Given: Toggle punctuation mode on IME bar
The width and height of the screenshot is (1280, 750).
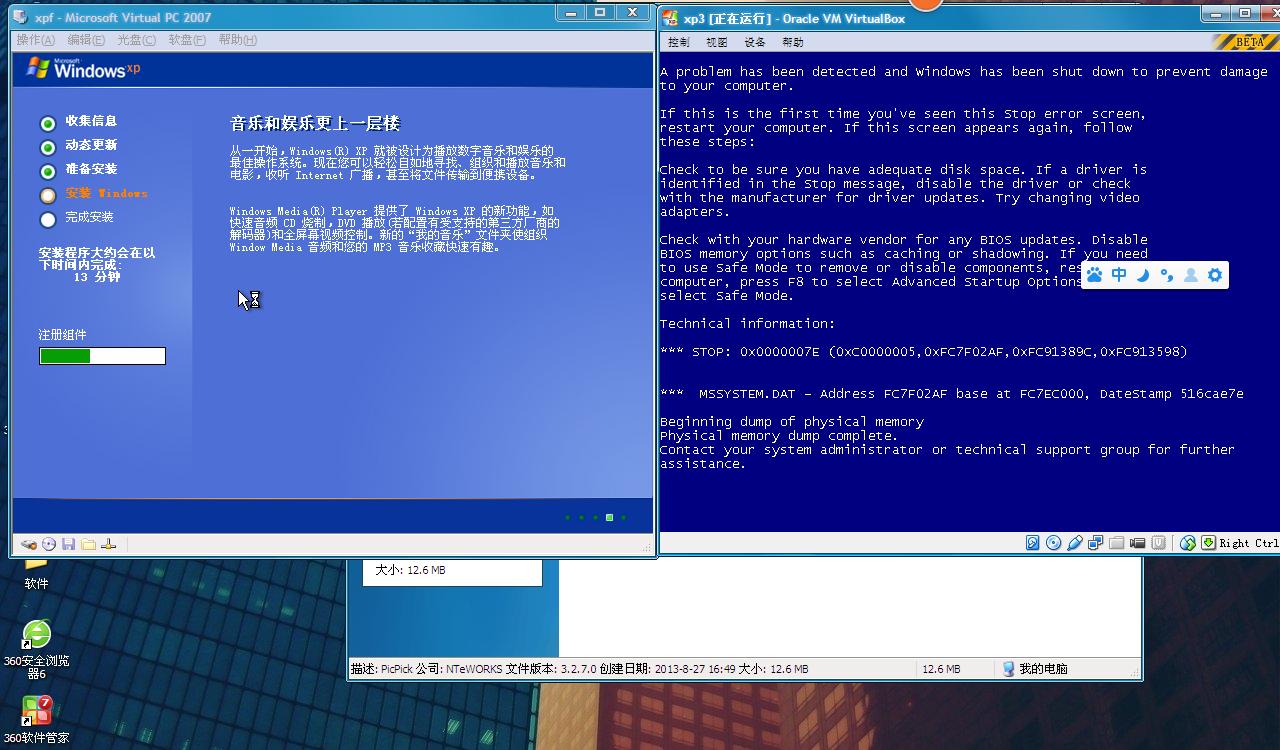Looking at the screenshot, I should click(x=1167, y=275).
